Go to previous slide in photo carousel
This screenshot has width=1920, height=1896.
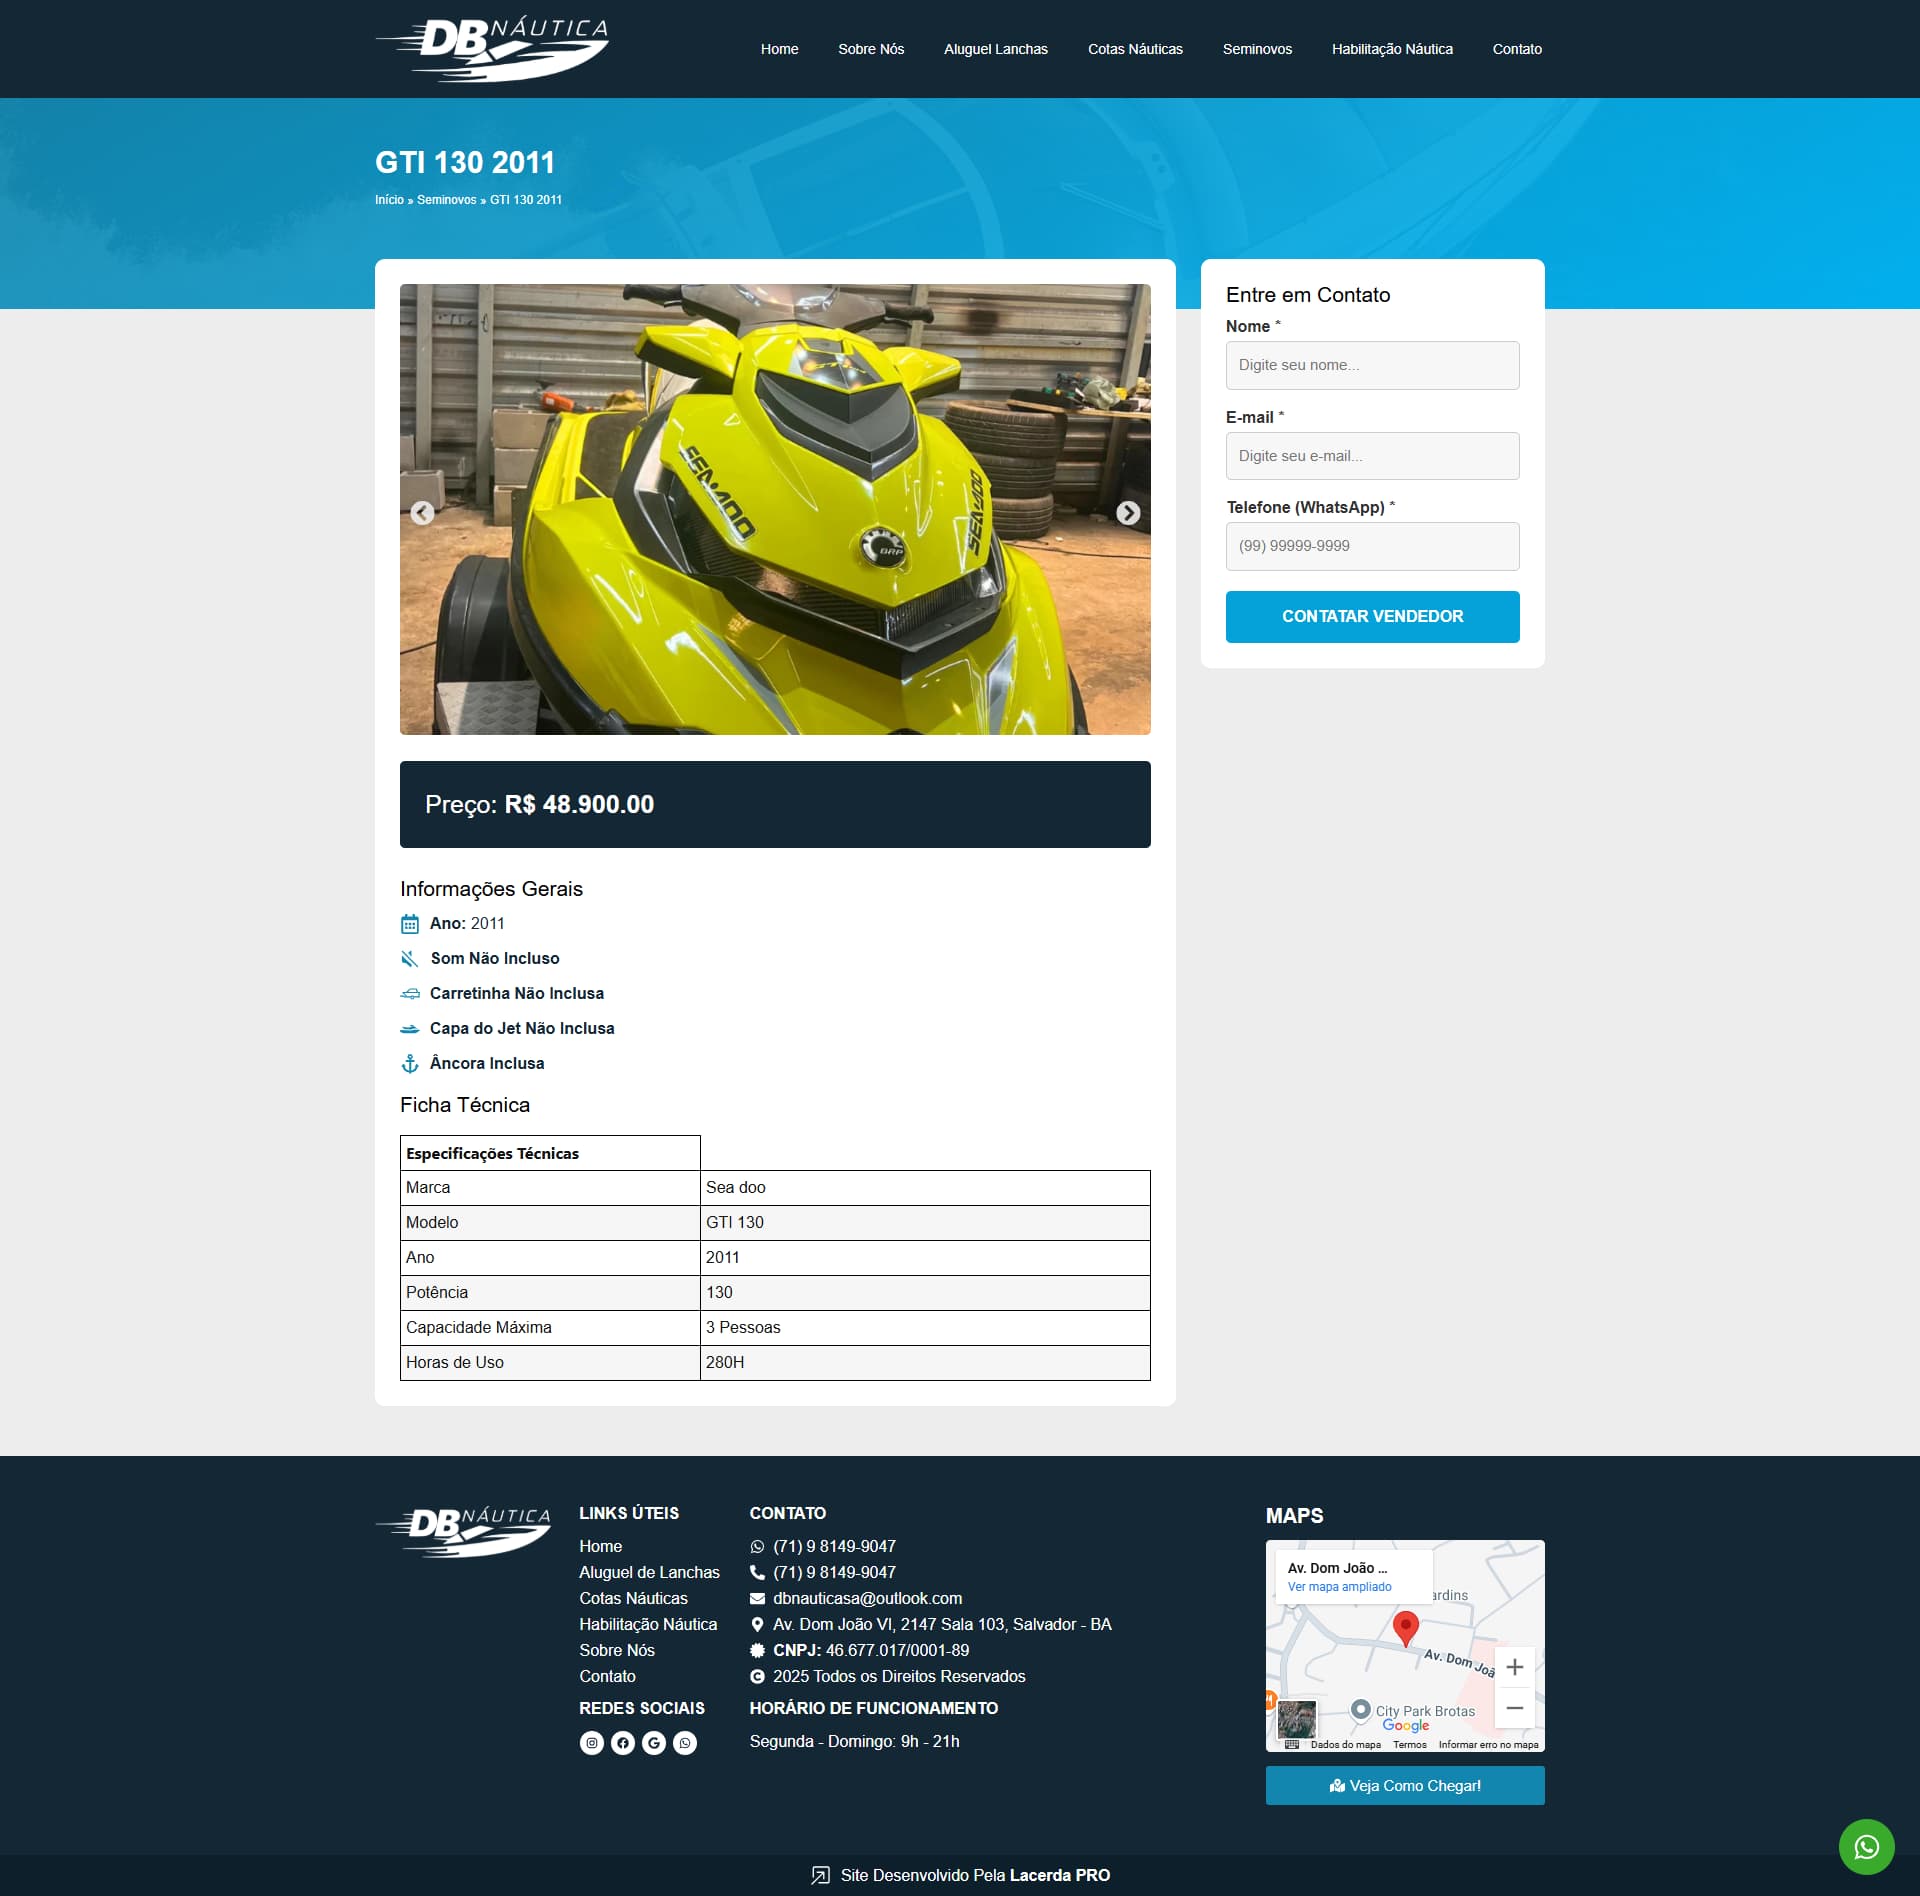[x=423, y=513]
